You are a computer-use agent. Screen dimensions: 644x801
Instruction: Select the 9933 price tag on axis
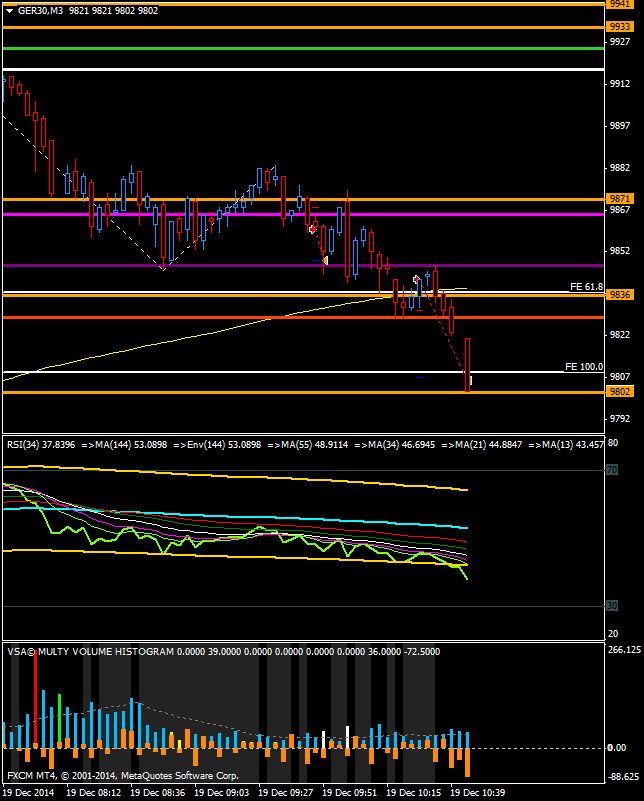[619, 27]
